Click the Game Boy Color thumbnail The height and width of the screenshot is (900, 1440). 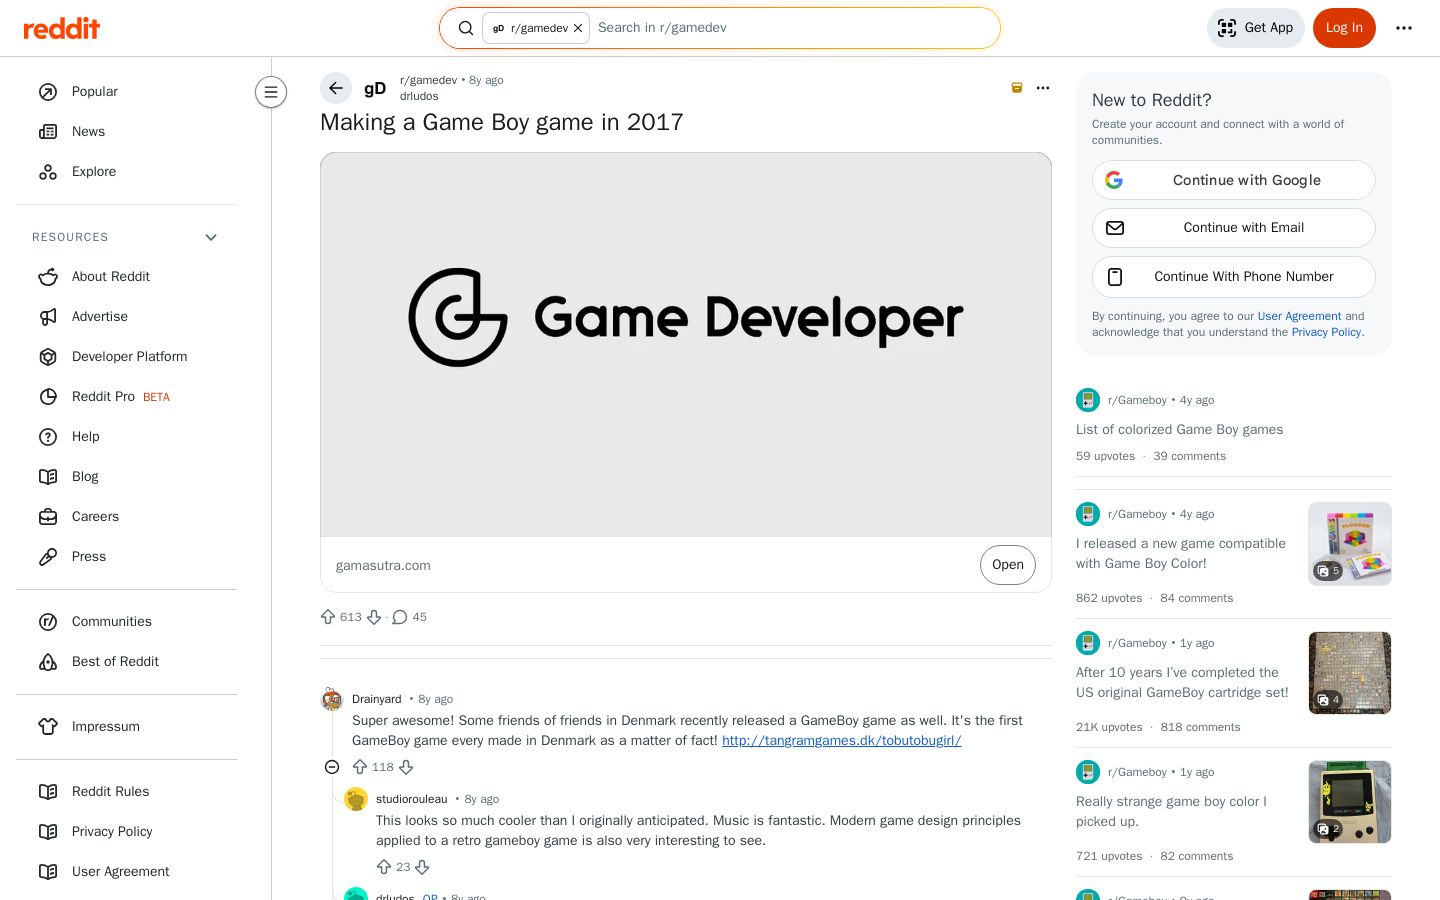pyautogui.click(x=1350, y=802)
